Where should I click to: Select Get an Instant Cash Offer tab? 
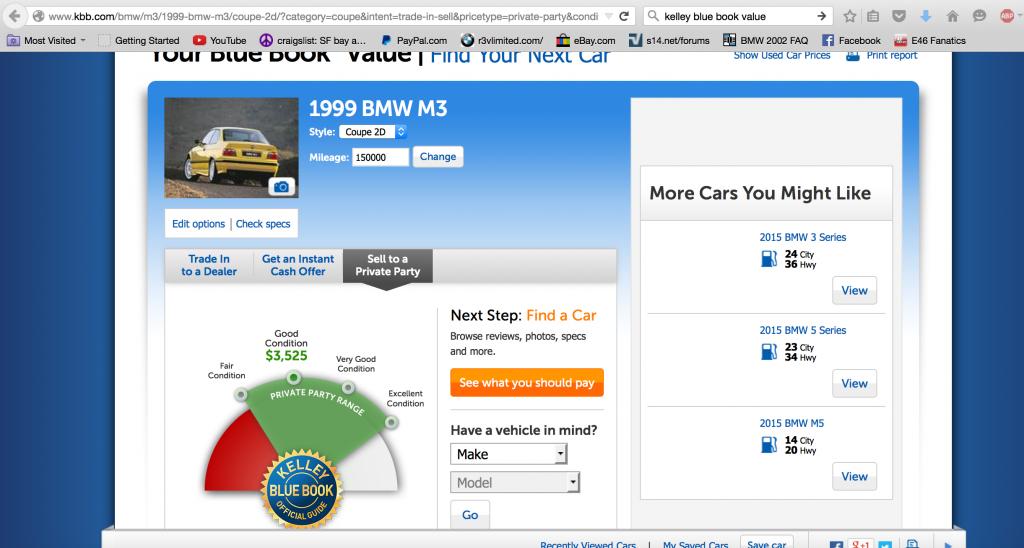[x=298, y=265]
